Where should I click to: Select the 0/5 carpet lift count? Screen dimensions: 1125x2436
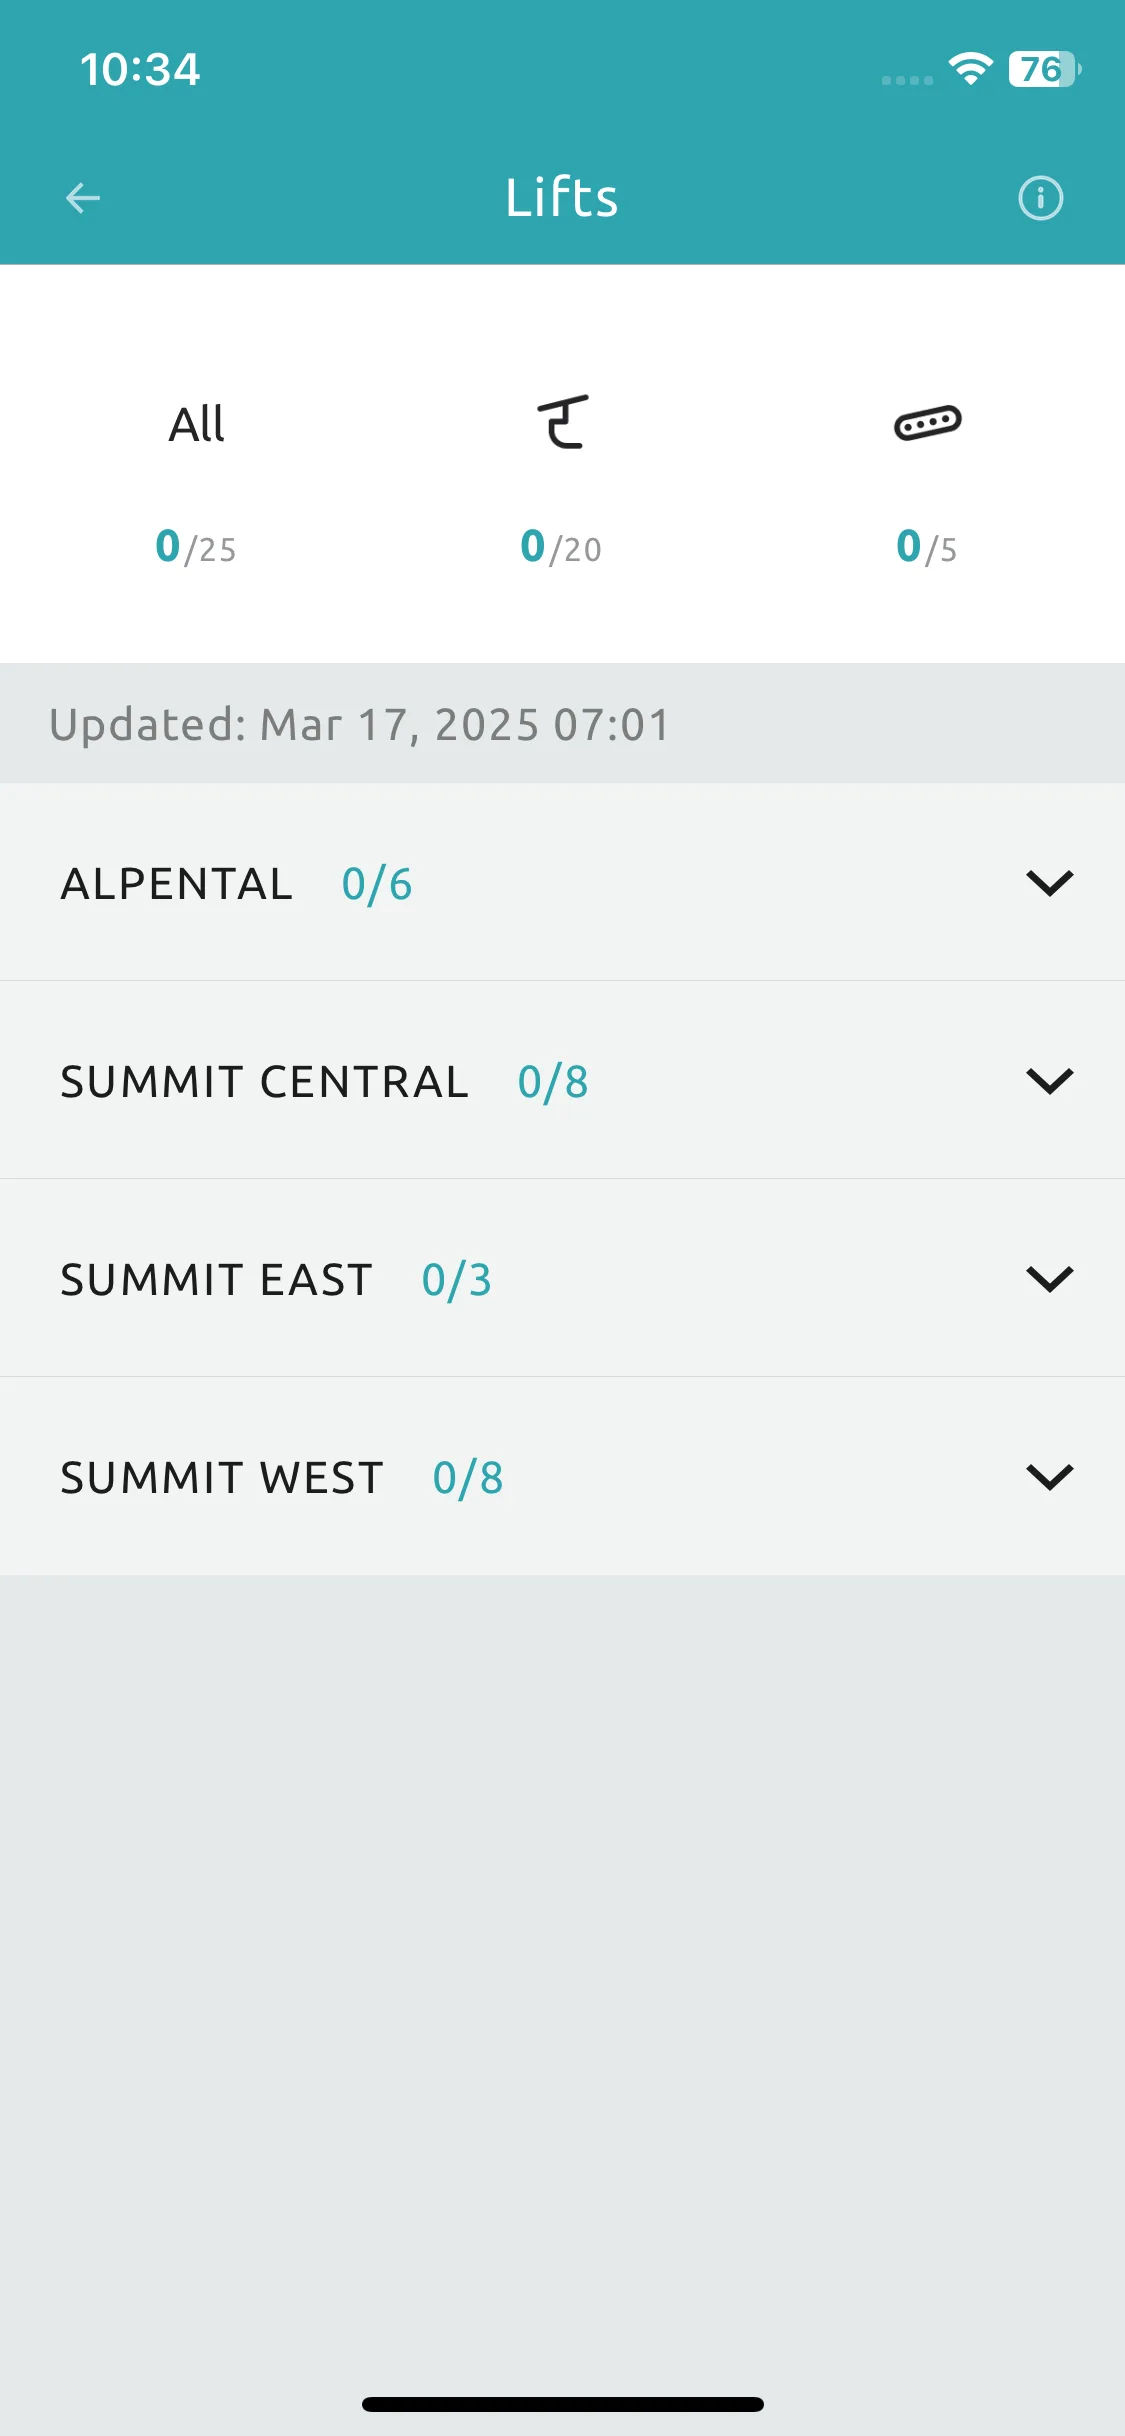pyautogui.click(x=927, y=547)
